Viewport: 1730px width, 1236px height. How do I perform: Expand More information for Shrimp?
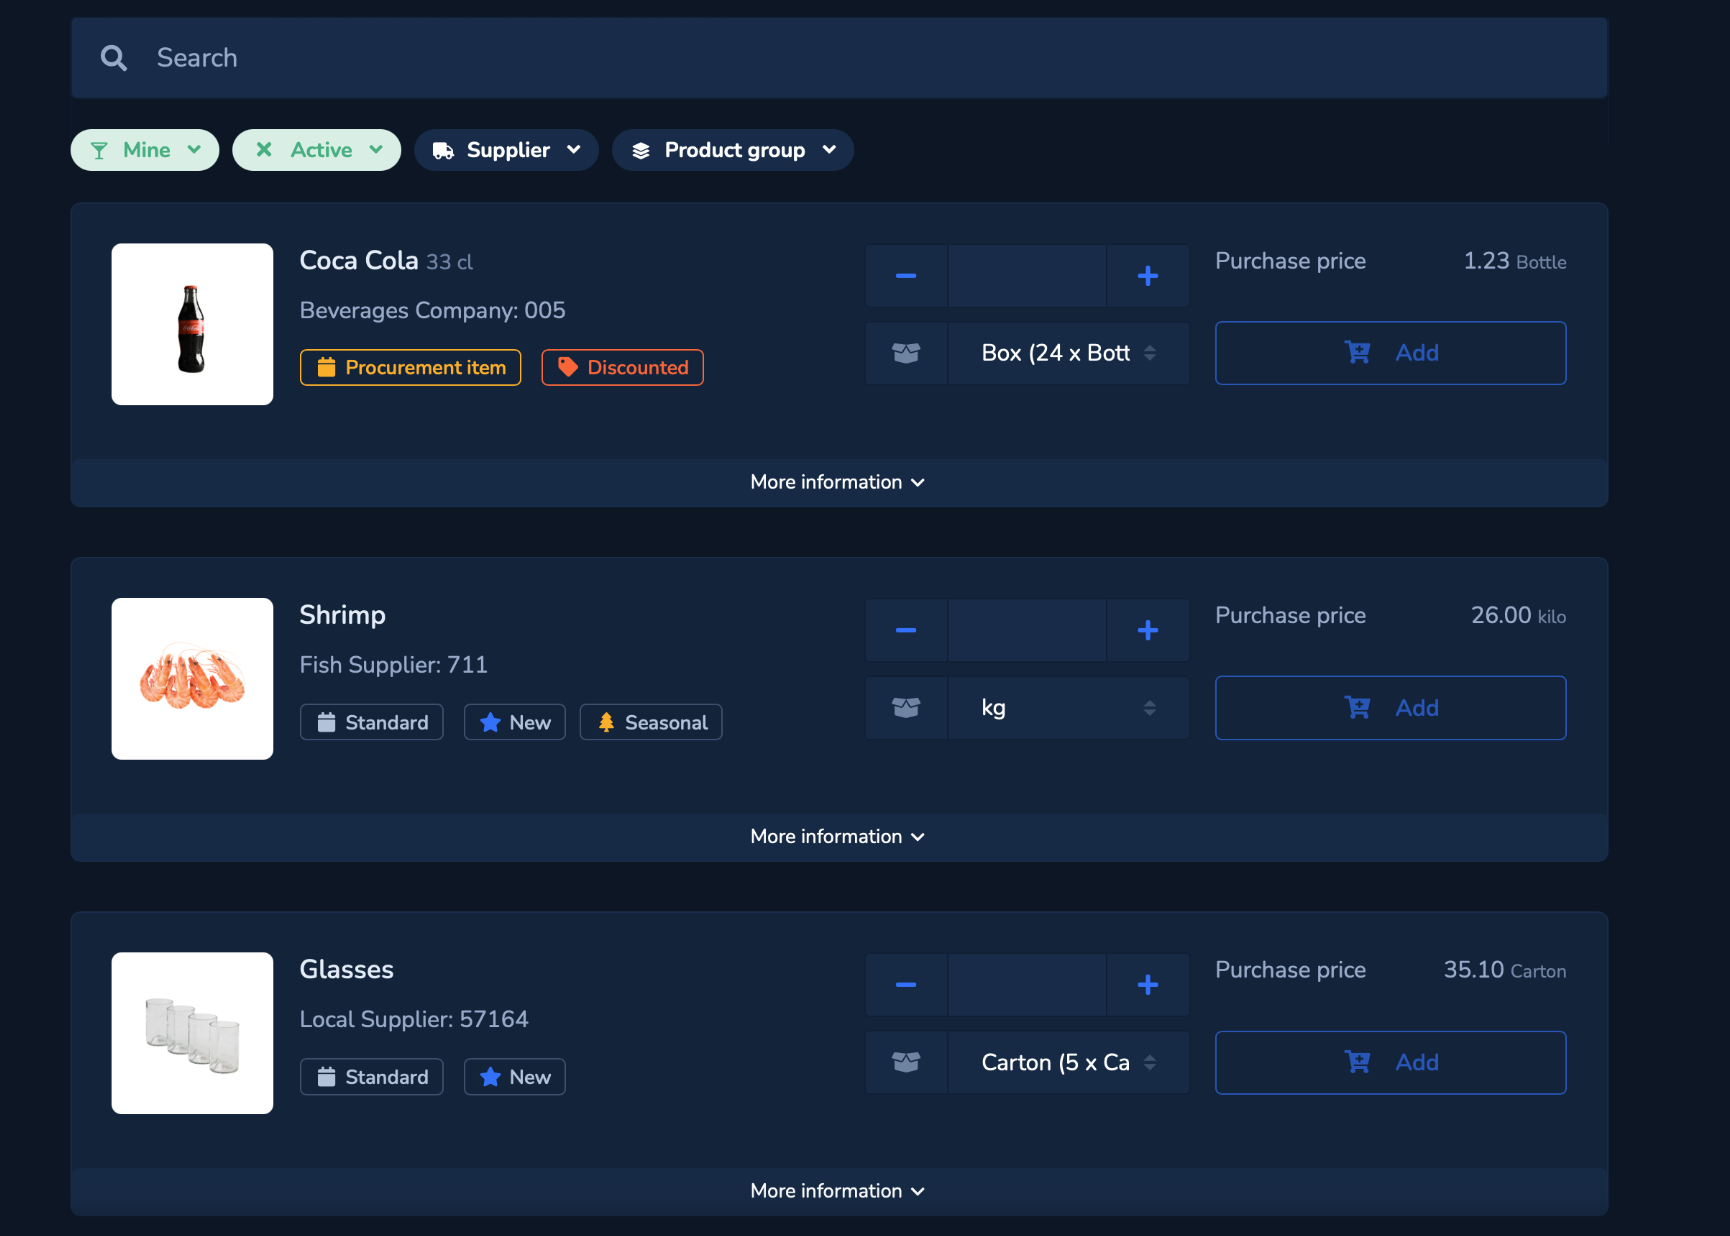pyautogui.click(x=839, y=837)
